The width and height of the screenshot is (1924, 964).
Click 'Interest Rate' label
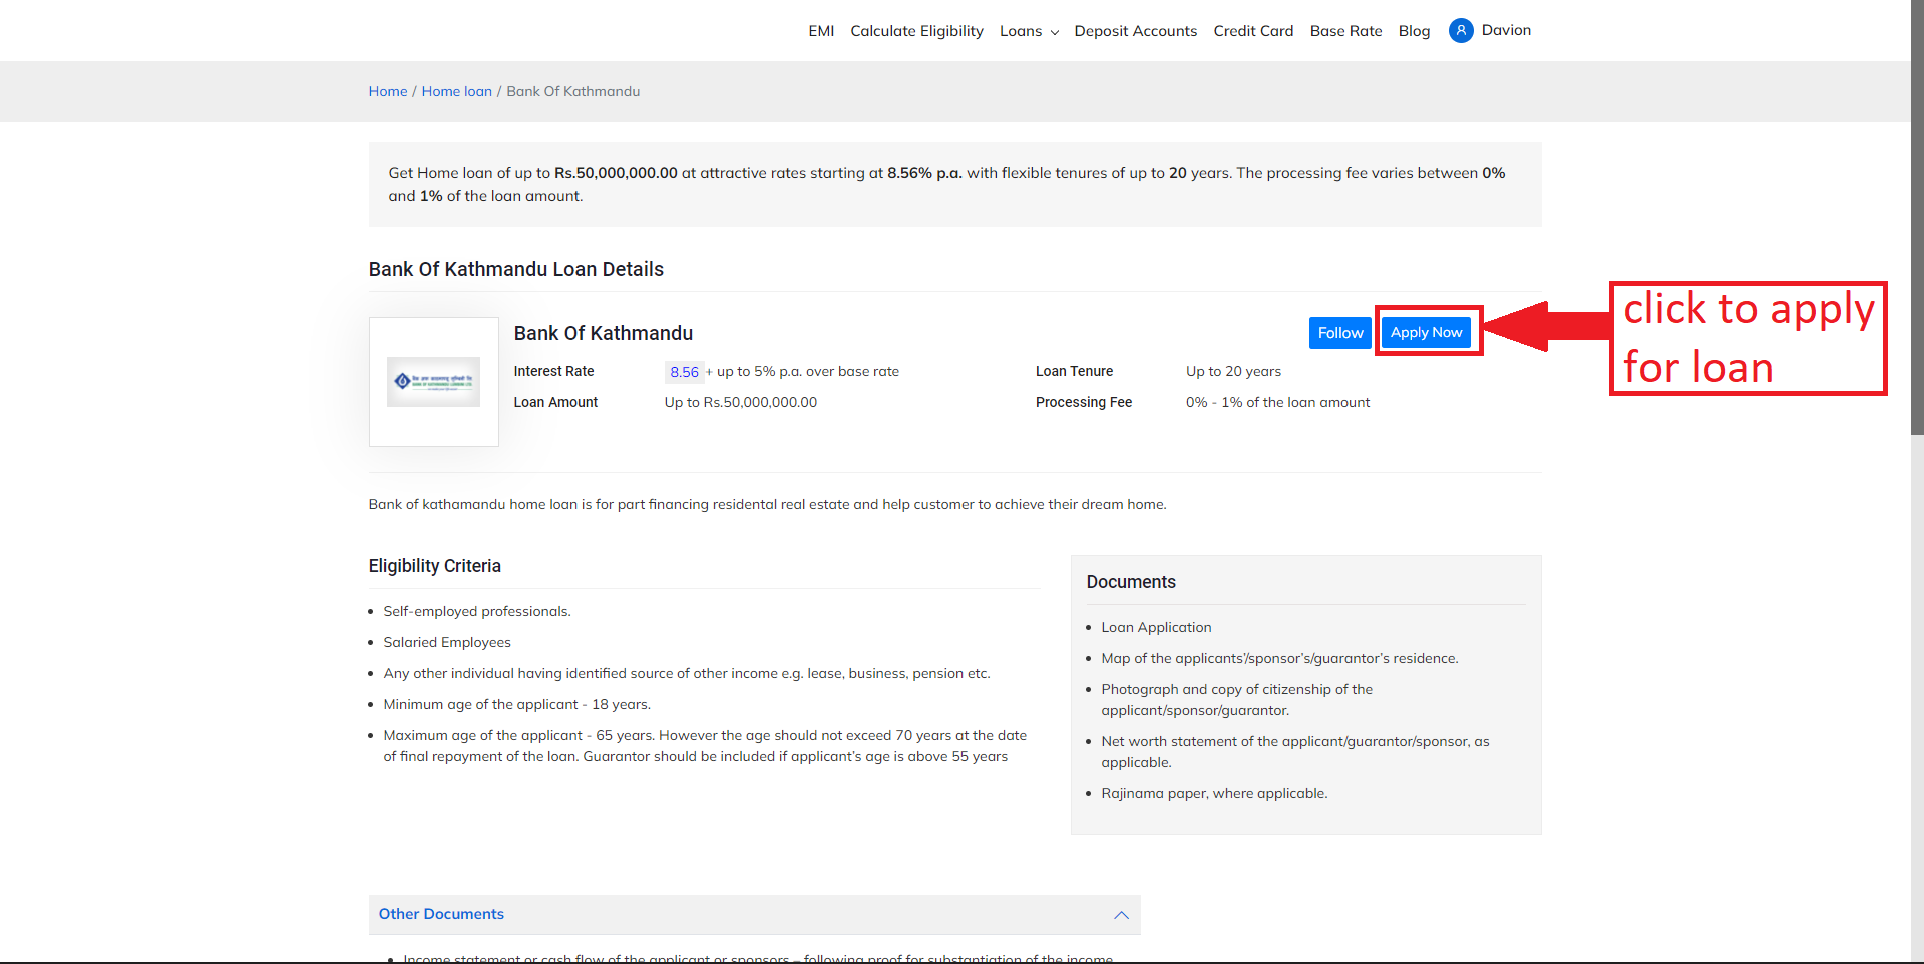tap(554, 371)
